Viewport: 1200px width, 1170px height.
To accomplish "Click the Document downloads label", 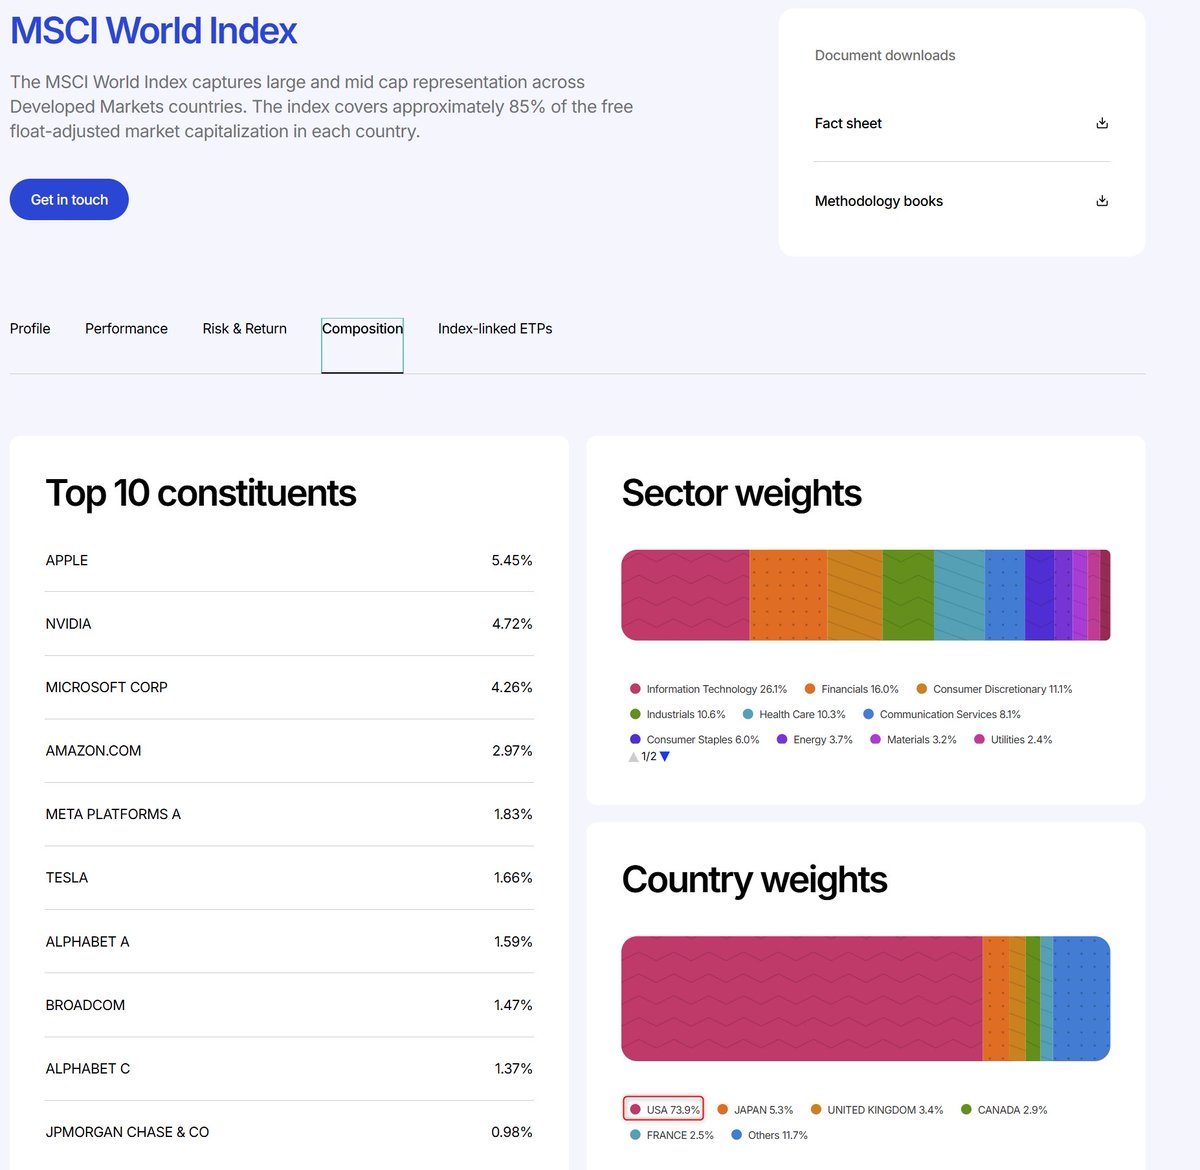I will click(x=885, y=55).
